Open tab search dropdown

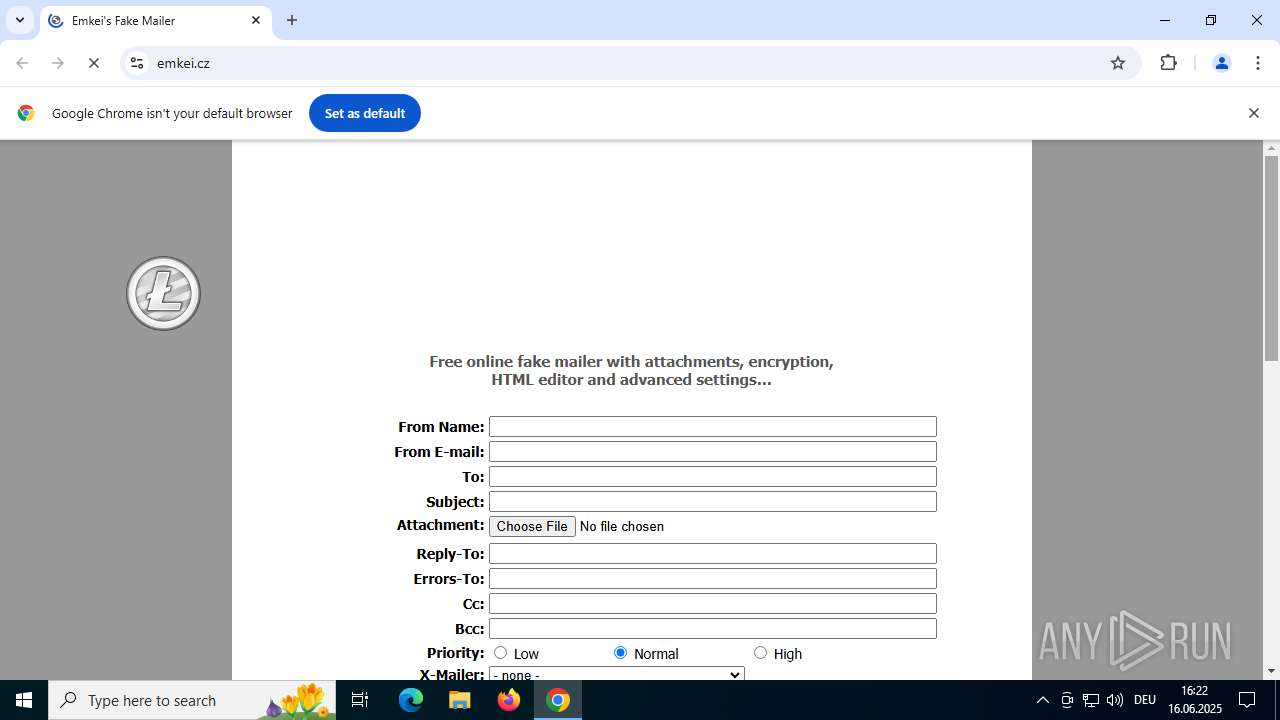click(x=19, y=20)
